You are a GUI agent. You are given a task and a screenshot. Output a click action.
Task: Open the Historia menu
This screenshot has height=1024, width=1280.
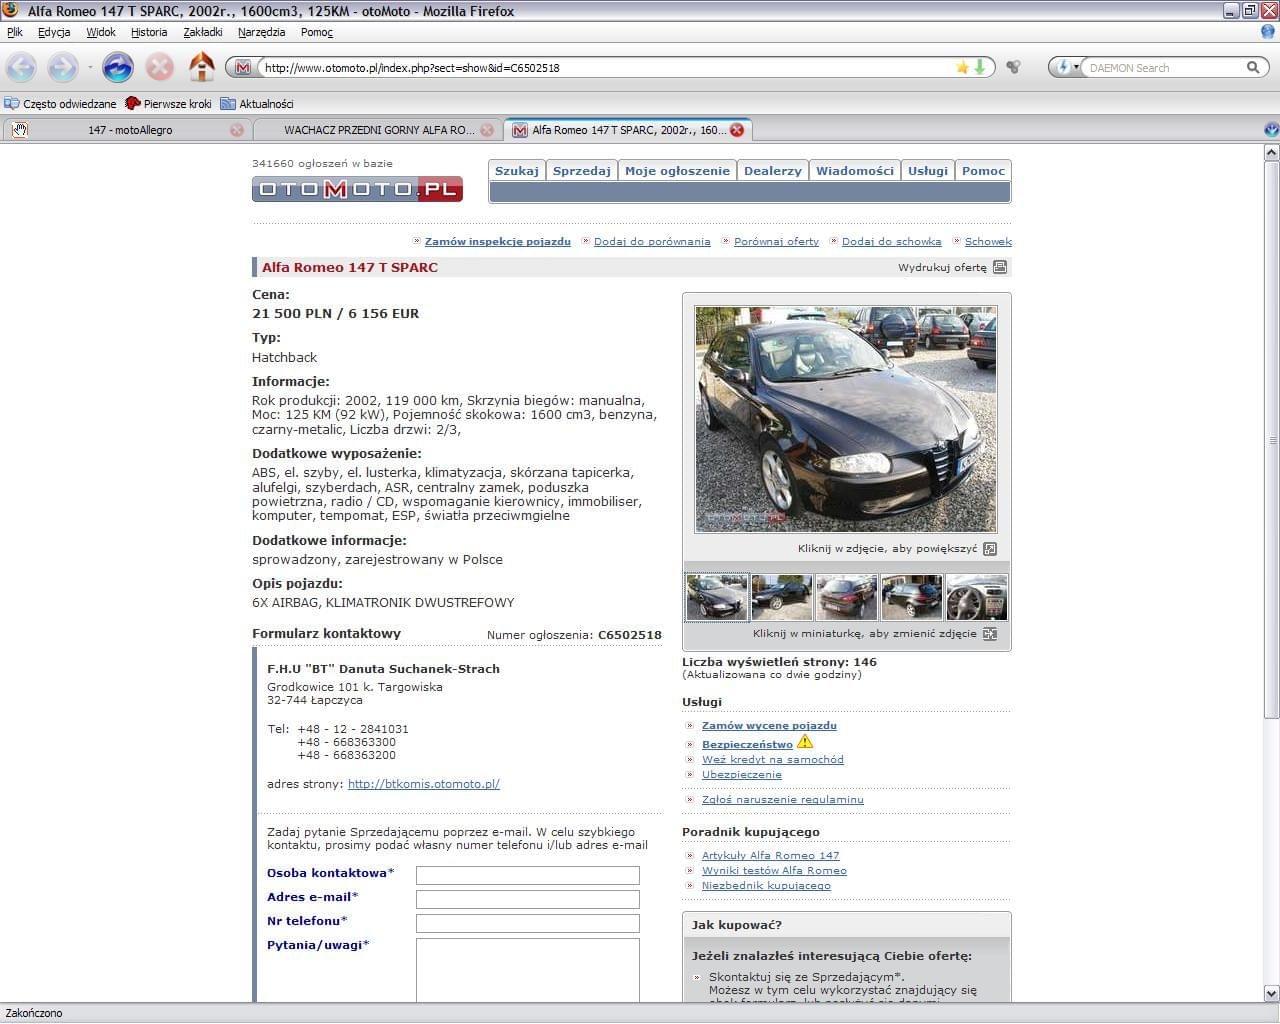pyautogui.click(x=149, y=32)
